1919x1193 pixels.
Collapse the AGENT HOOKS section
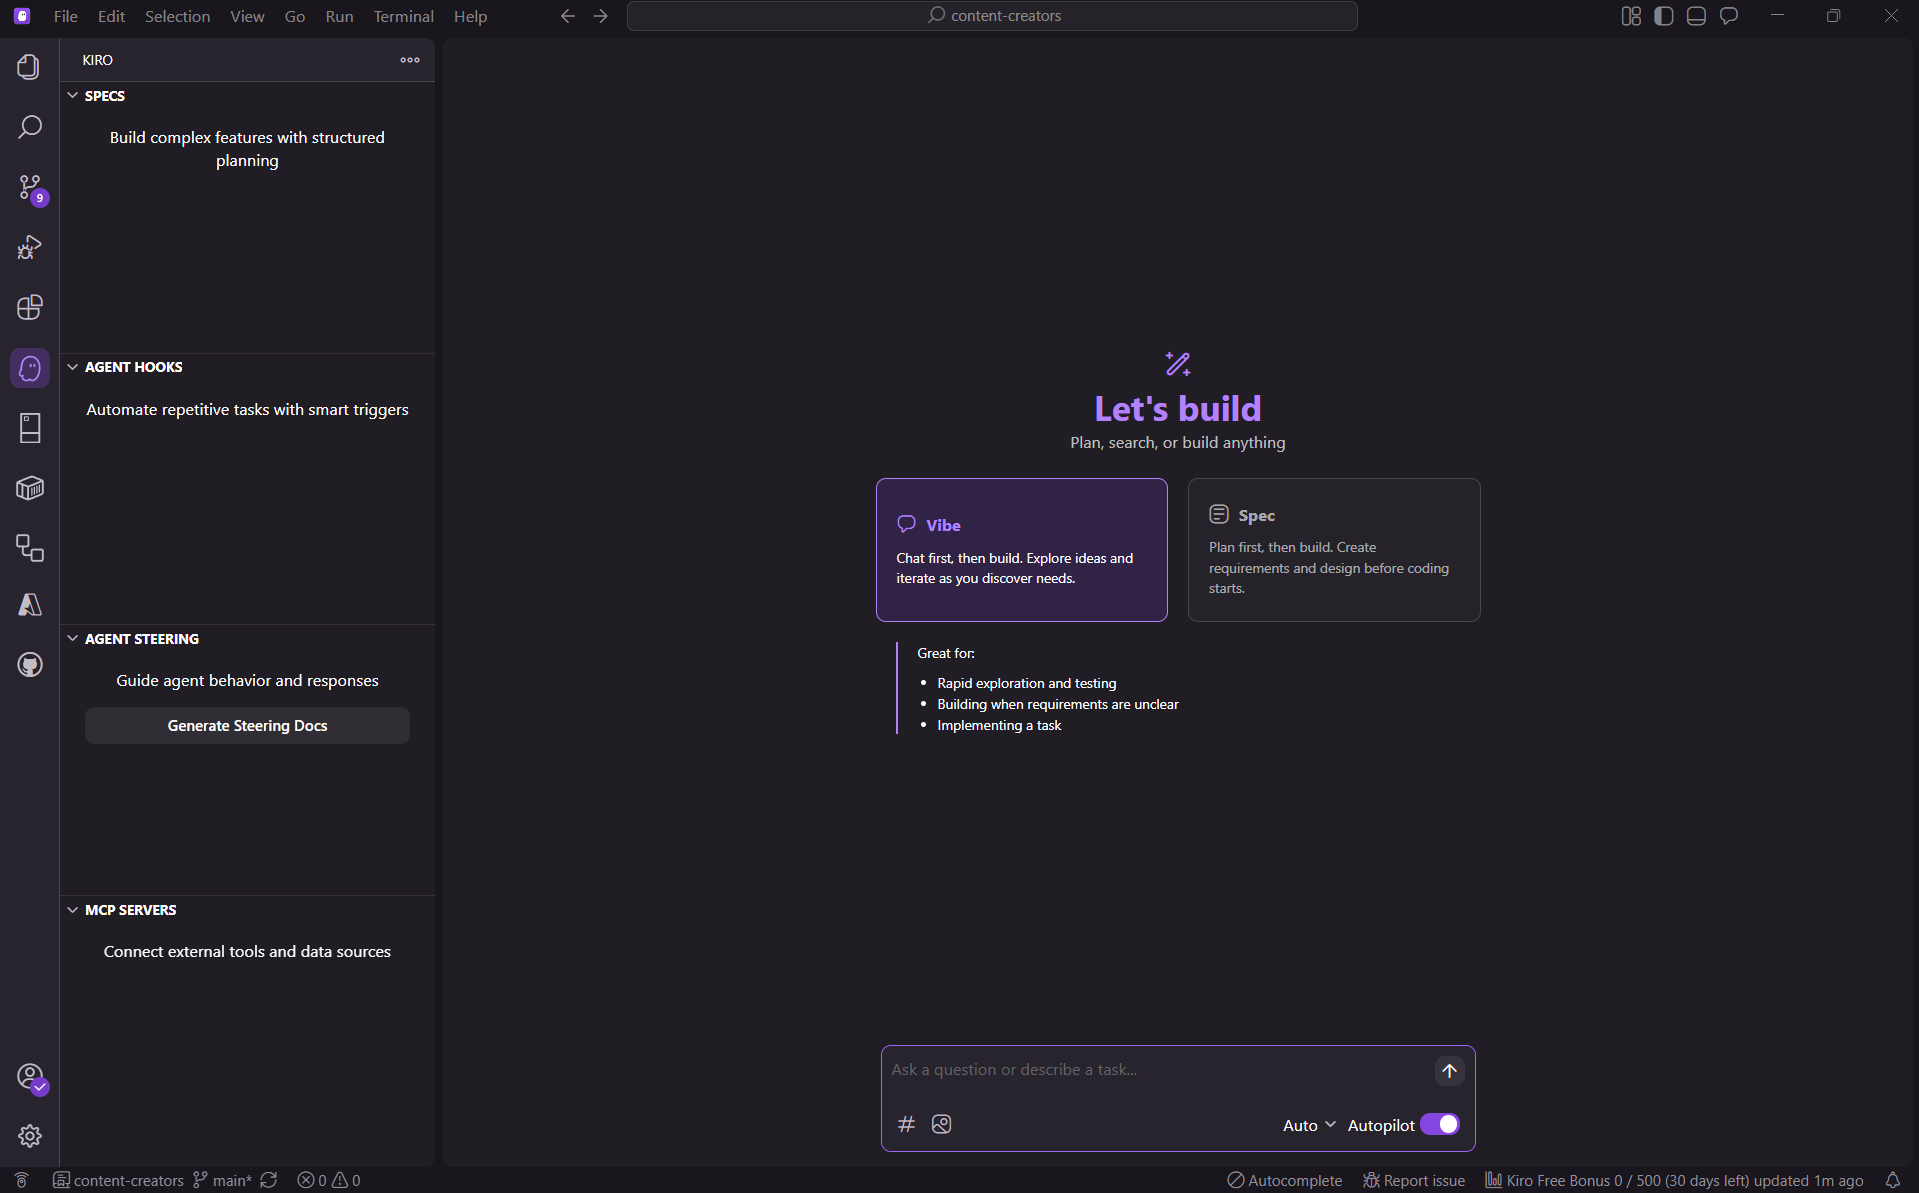133,367
